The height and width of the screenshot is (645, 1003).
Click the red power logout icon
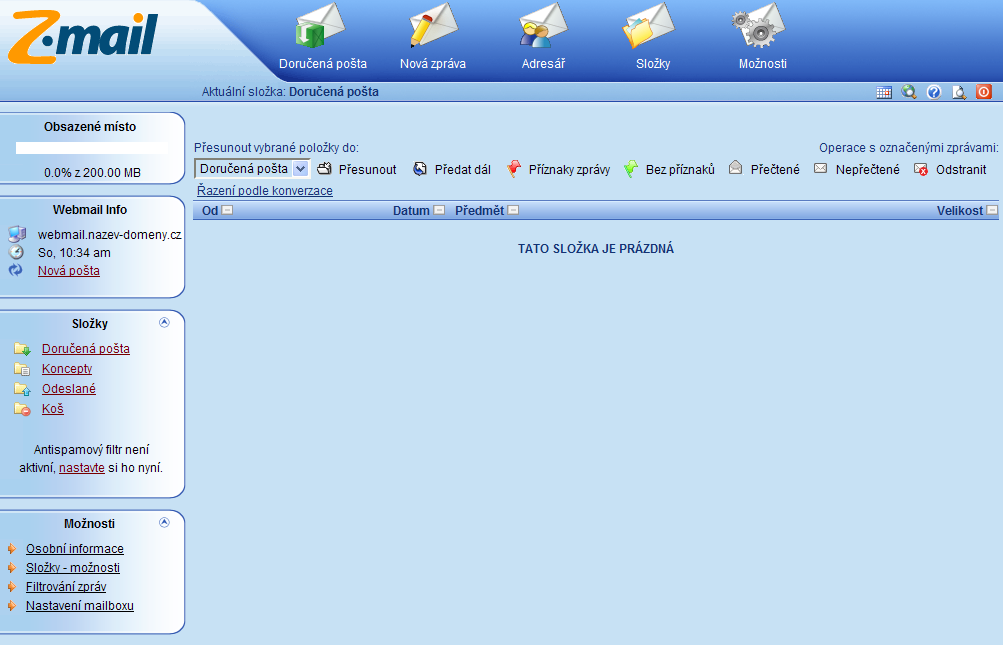(x=984, y=92)
